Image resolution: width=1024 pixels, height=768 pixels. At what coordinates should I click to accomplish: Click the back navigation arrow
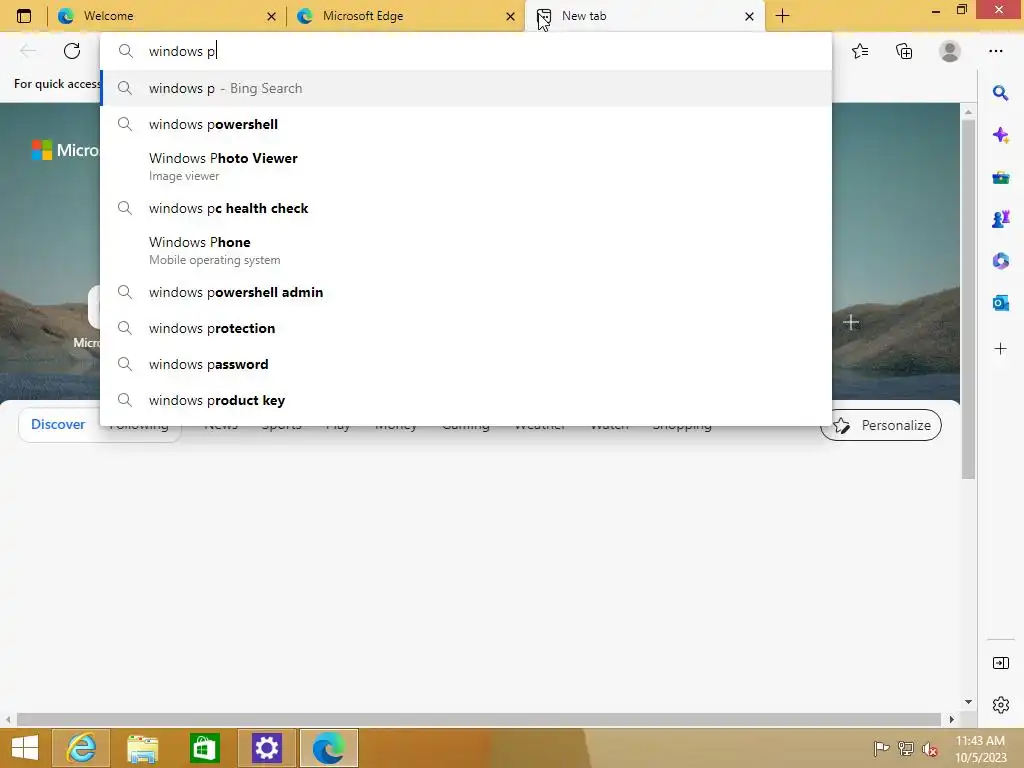[27, 51]
